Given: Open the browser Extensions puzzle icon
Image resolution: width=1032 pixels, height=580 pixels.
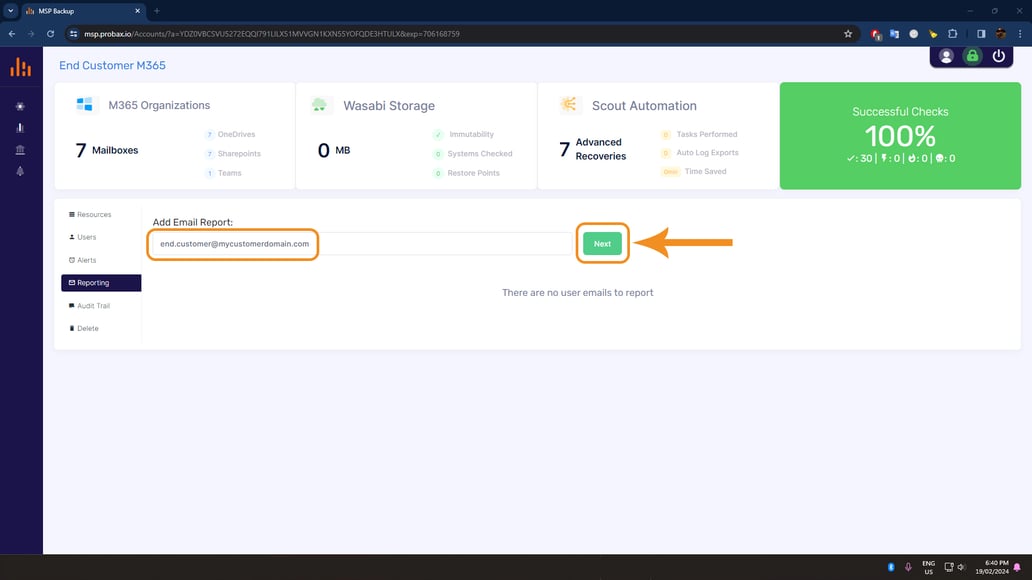Looking at the screenshot, I should [x=952, y=34].
